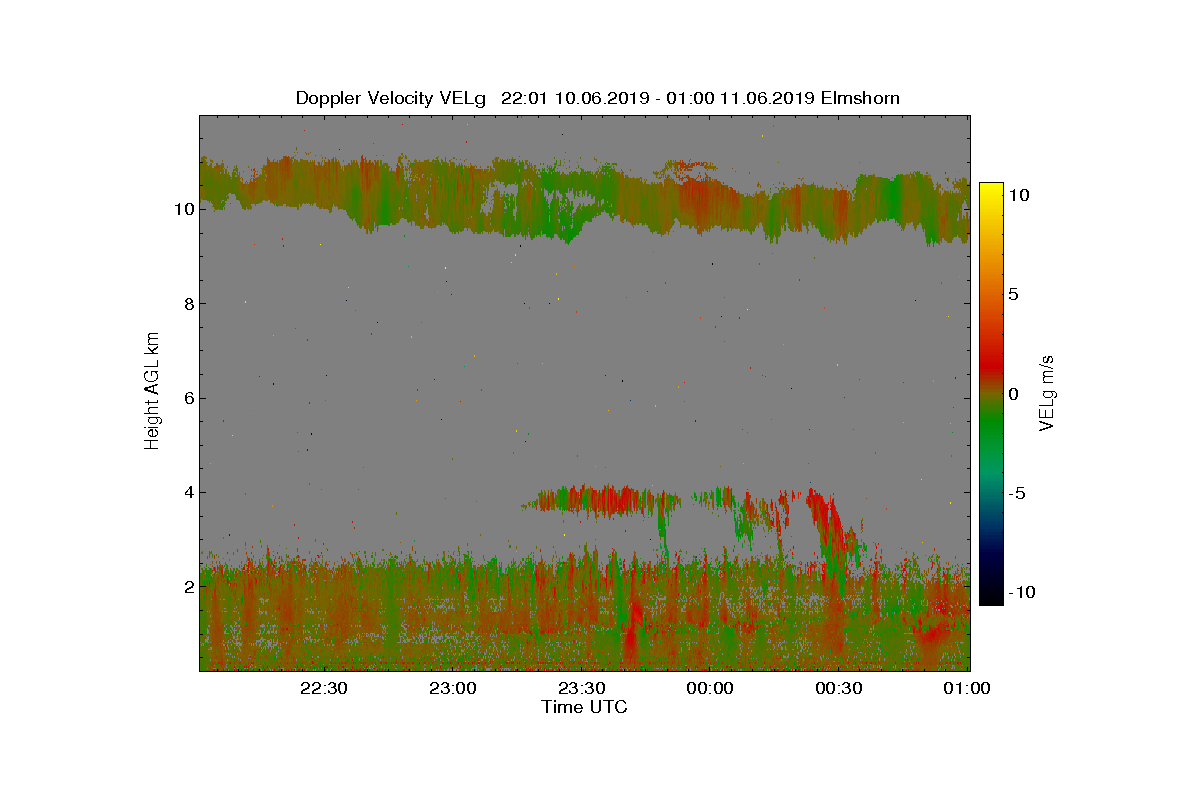
Task: Click the colorbar value -5
Action: coord(1019,493)
